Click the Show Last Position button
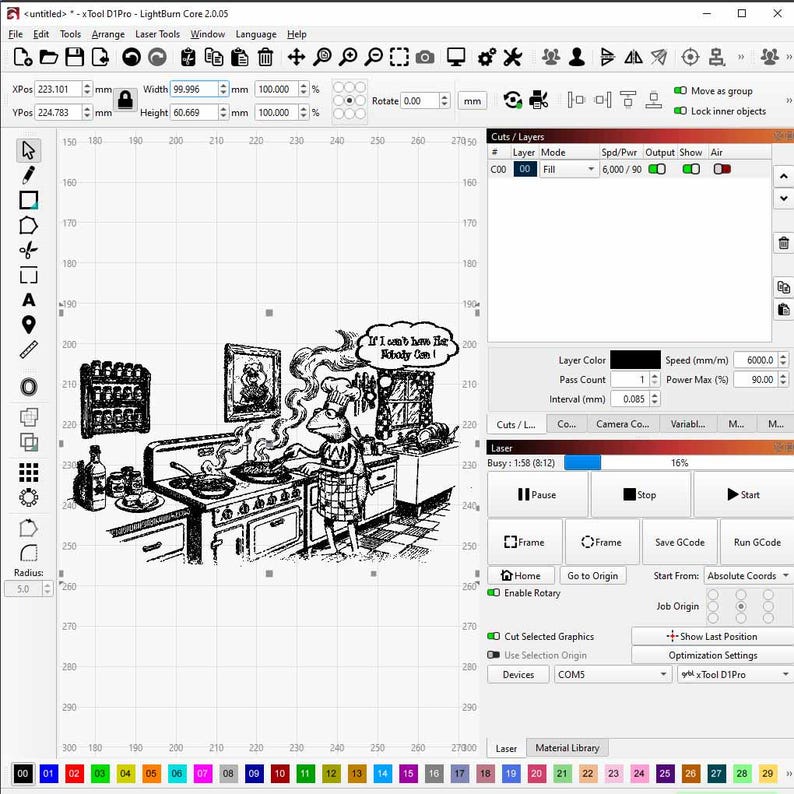794x794 pixels. pos(712,636)
